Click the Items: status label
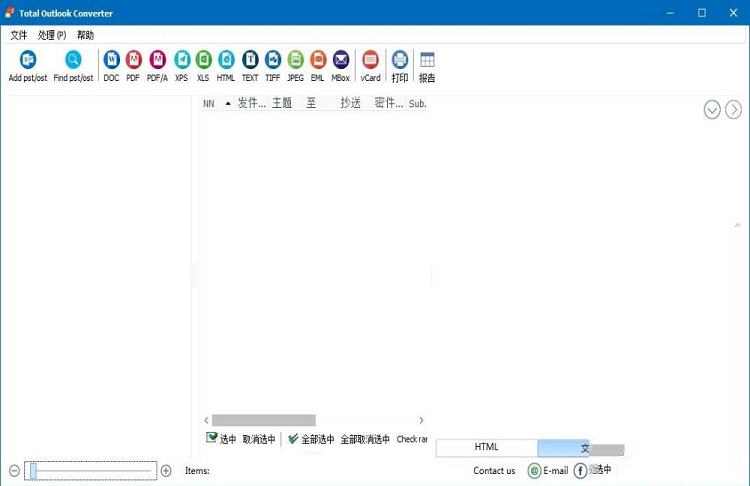Screen dimensions: 750x486 (197, 471)
